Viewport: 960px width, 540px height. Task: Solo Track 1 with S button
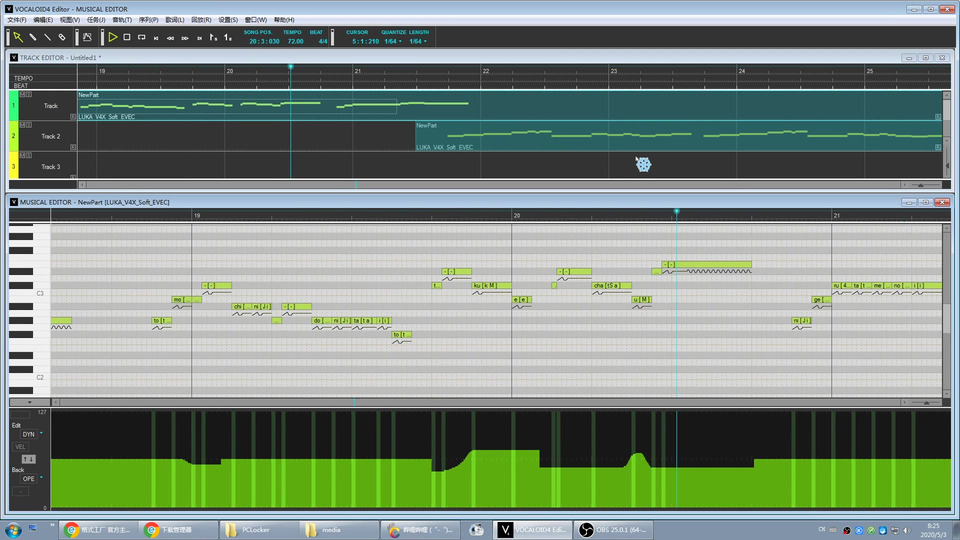(x=29, y=94)
